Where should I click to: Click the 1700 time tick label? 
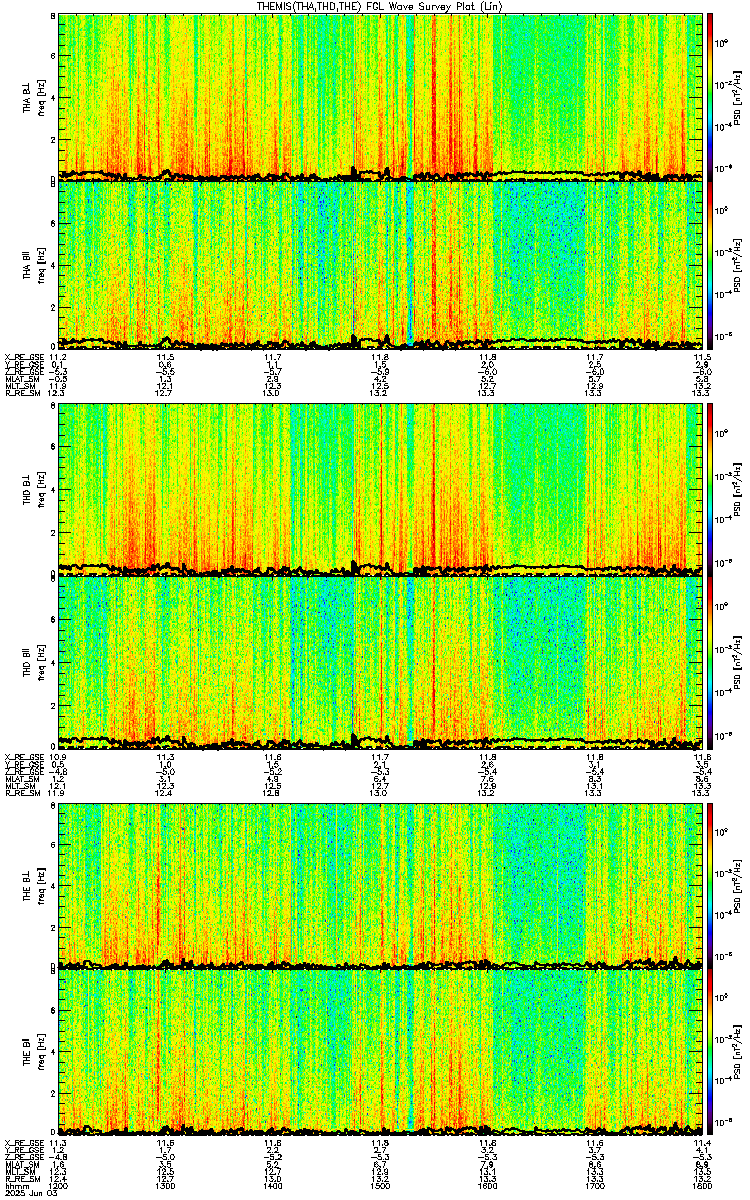[595, 1187]
